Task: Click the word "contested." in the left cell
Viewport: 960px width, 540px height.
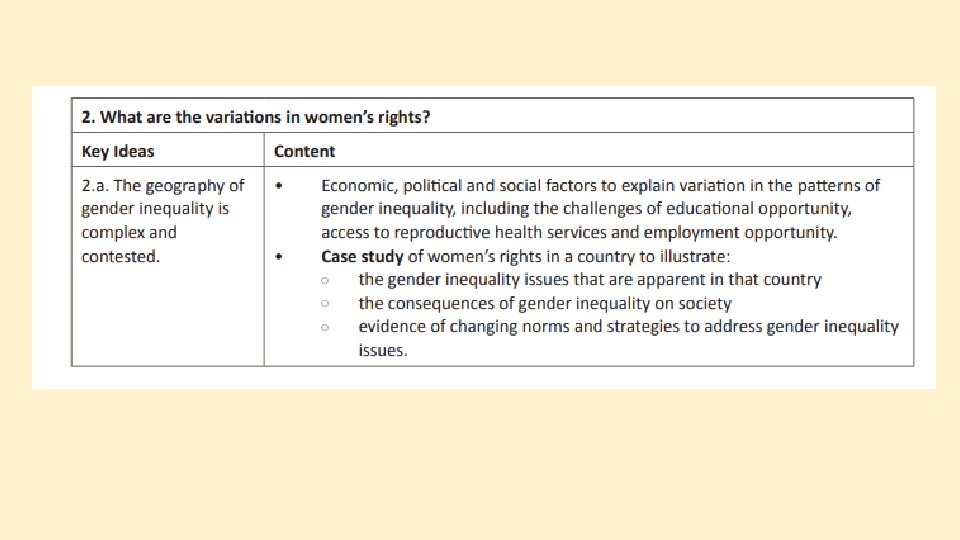Action: point(120,256)
